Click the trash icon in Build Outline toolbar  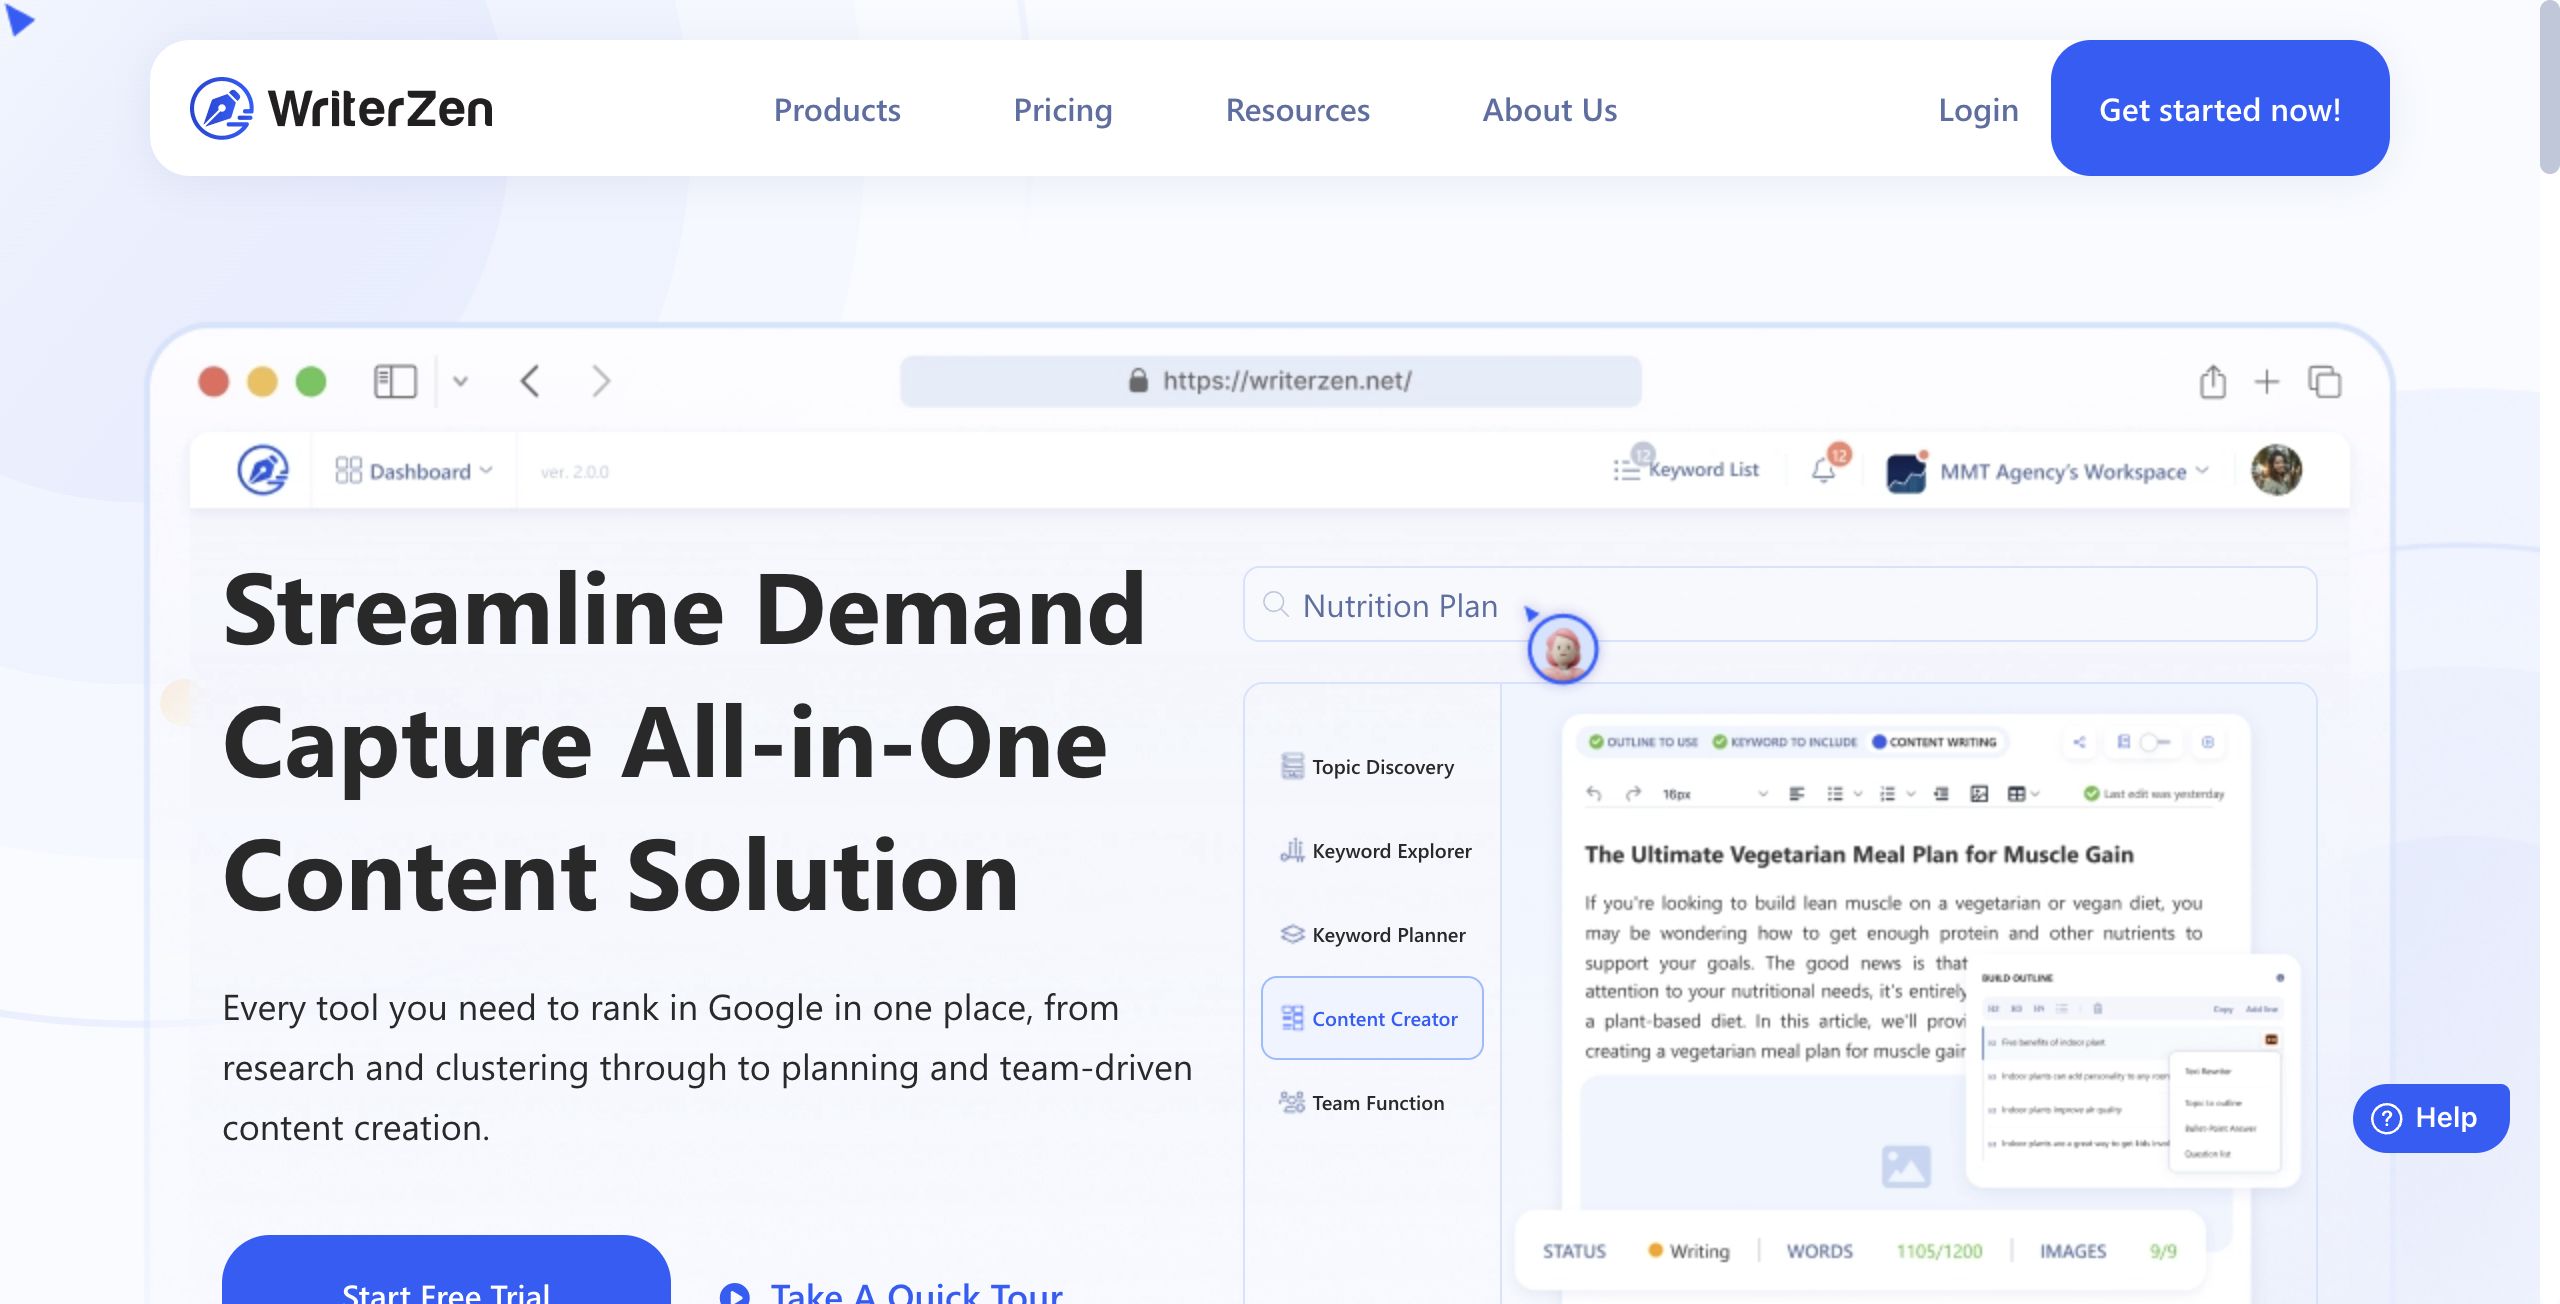(2098, 1009)
